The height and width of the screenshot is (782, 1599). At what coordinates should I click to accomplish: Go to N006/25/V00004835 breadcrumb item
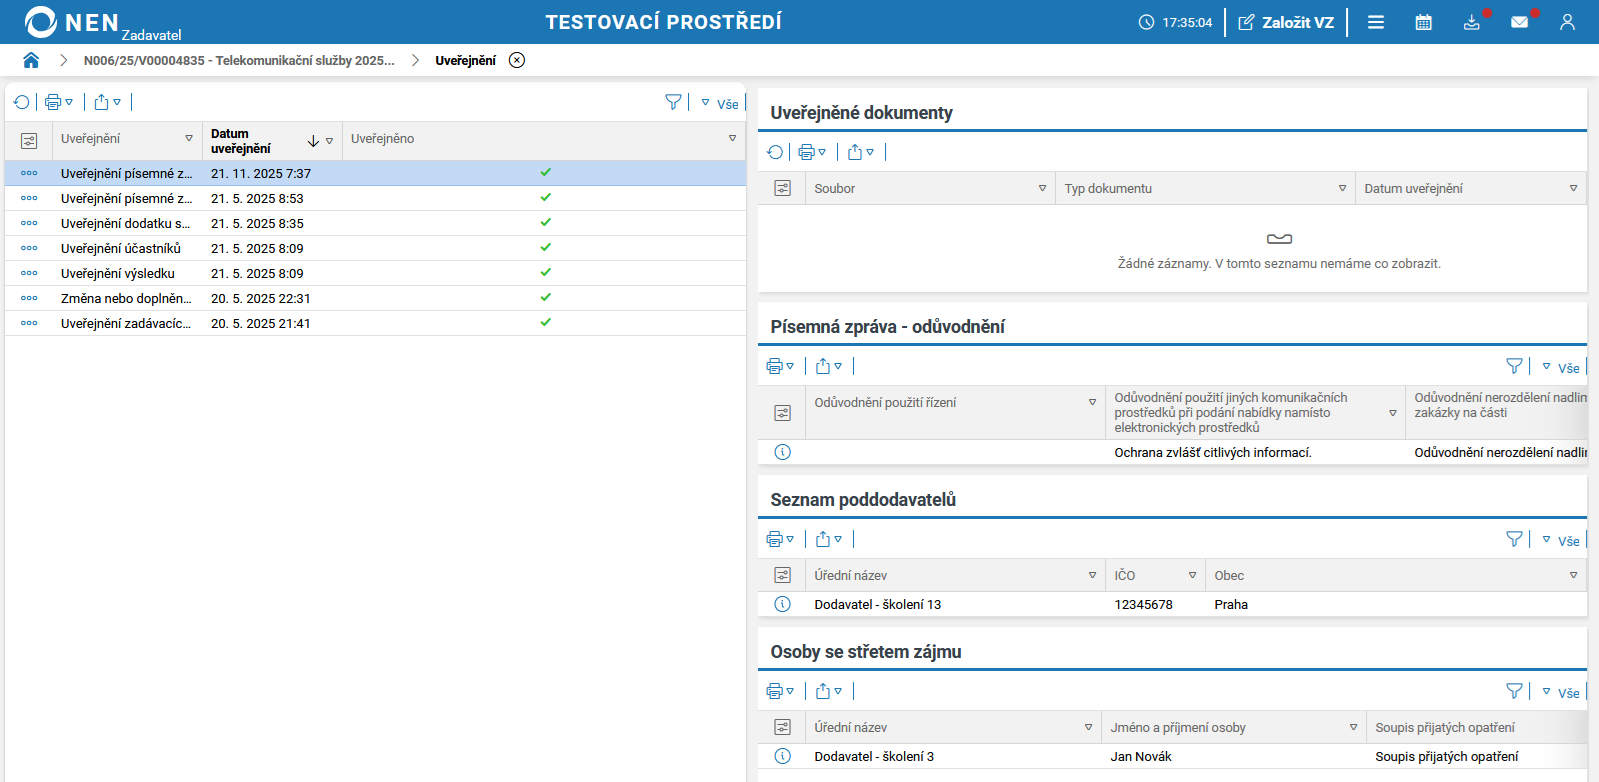238,60
